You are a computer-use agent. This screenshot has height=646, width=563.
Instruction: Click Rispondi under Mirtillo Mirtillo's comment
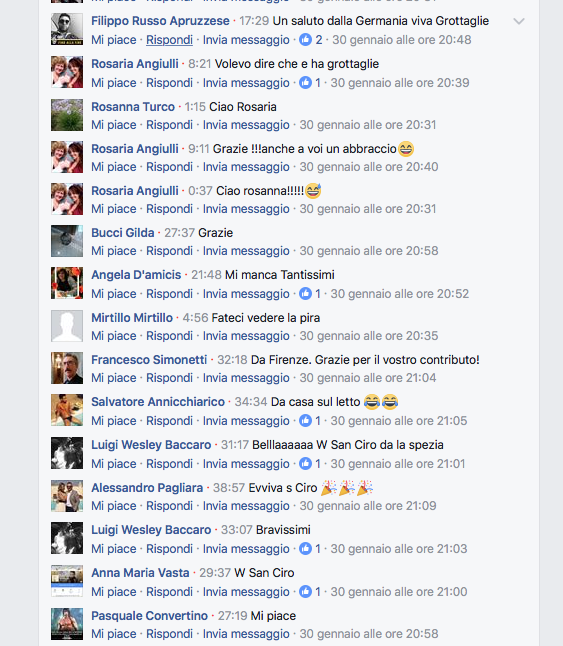click(169, 335)
